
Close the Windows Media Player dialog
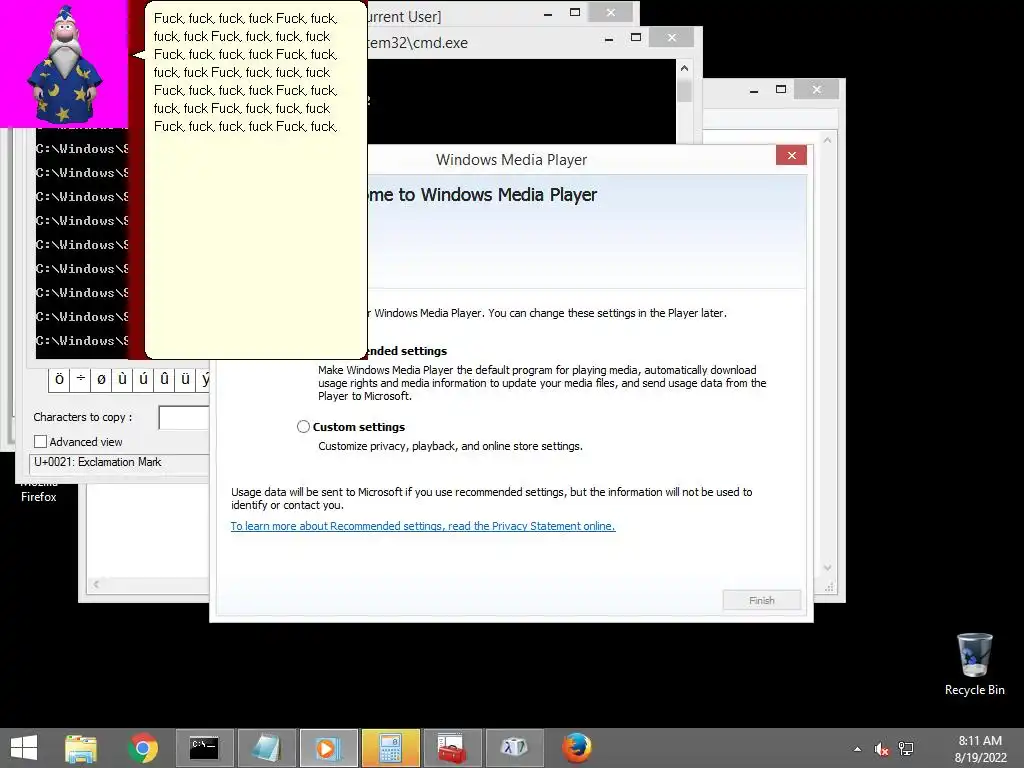coord(792,155)
